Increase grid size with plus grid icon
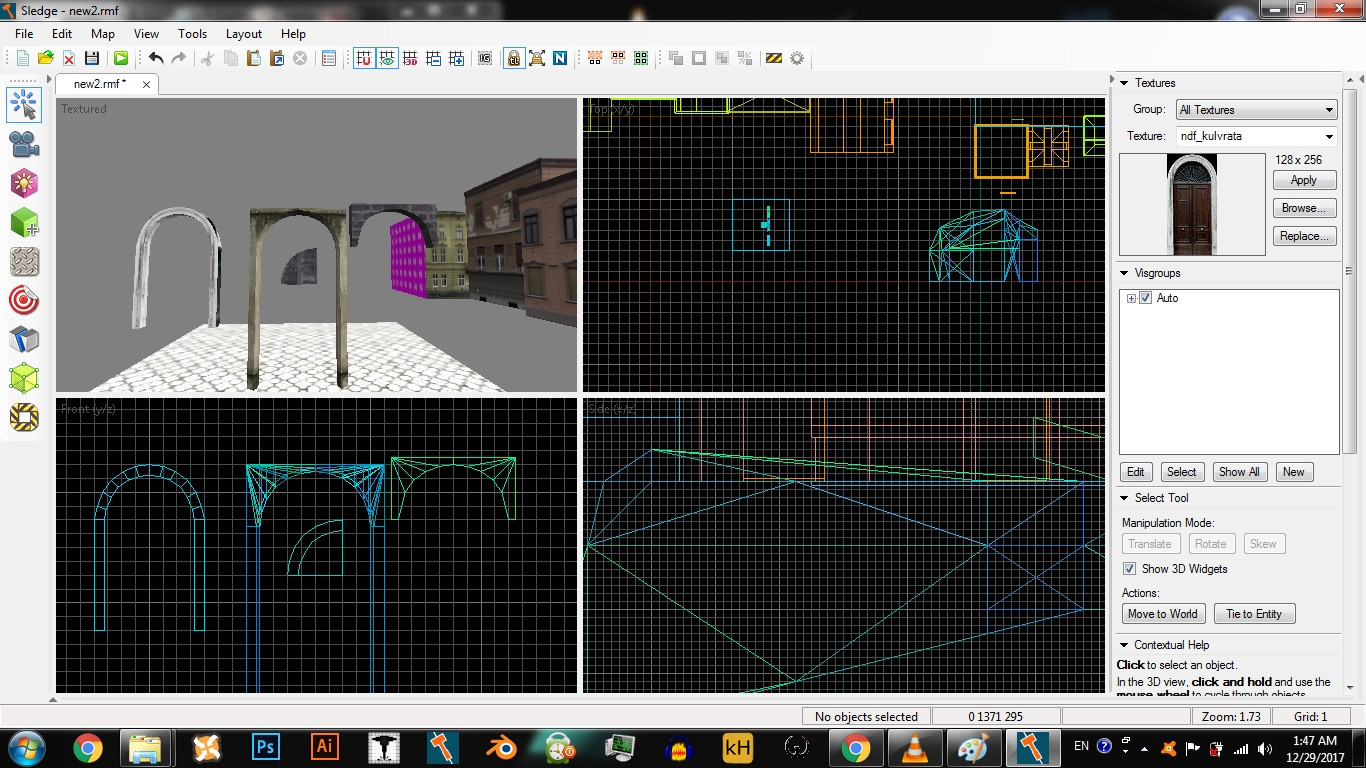1366x768 pixels. [x=456, y=59]
